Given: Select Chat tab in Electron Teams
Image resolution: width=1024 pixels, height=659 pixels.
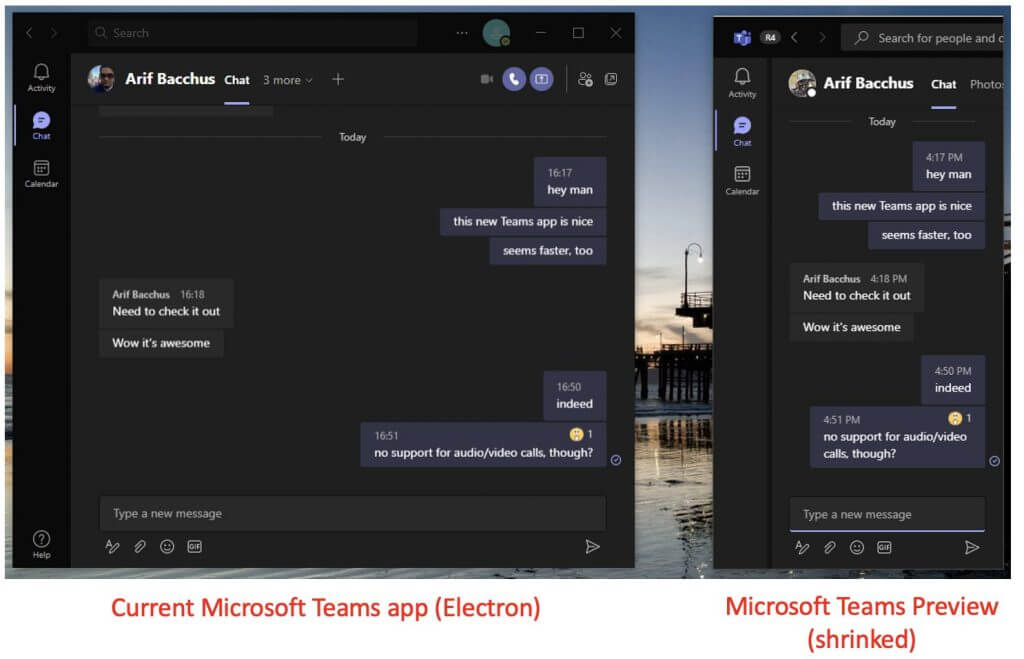Looking at the screenshot, I should coord(236,80).
